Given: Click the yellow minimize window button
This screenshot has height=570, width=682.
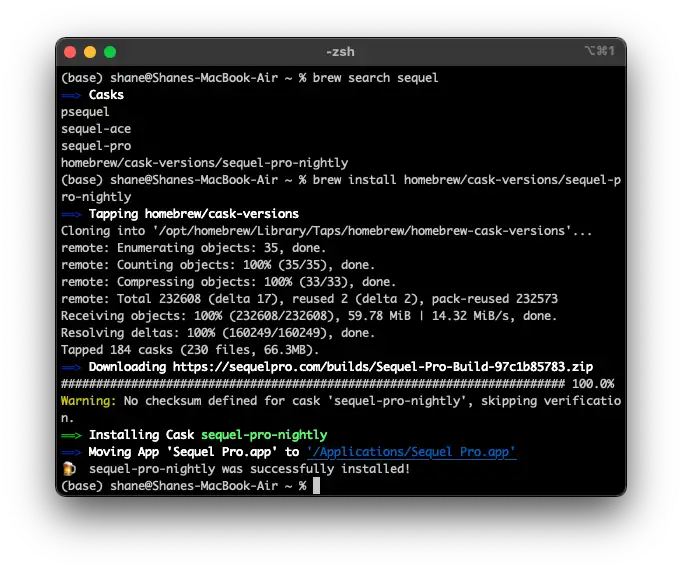Looking at the screenshot, I should click(90, 52).
